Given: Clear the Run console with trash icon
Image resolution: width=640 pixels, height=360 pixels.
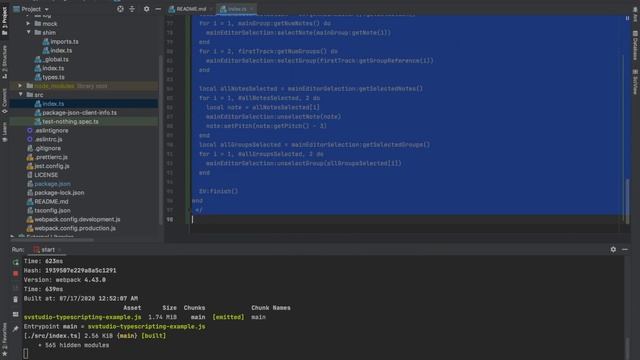Looking at the screenshot, I should click(x=16, y=300).
